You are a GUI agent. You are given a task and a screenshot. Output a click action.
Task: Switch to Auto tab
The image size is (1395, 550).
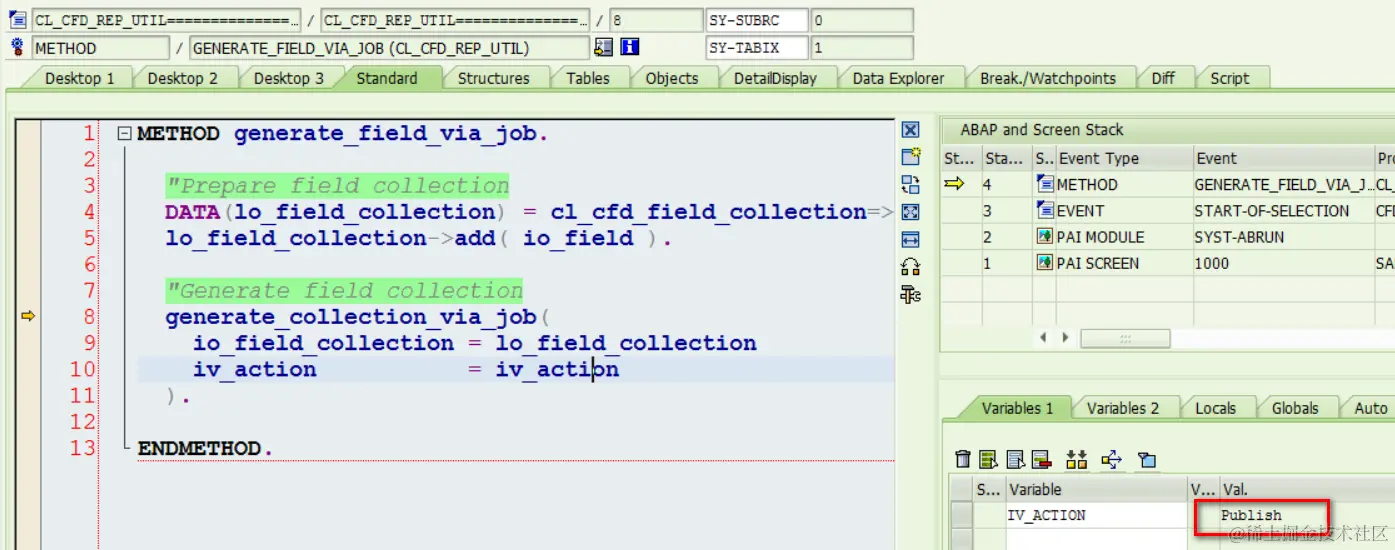(x=1370, y=408)
